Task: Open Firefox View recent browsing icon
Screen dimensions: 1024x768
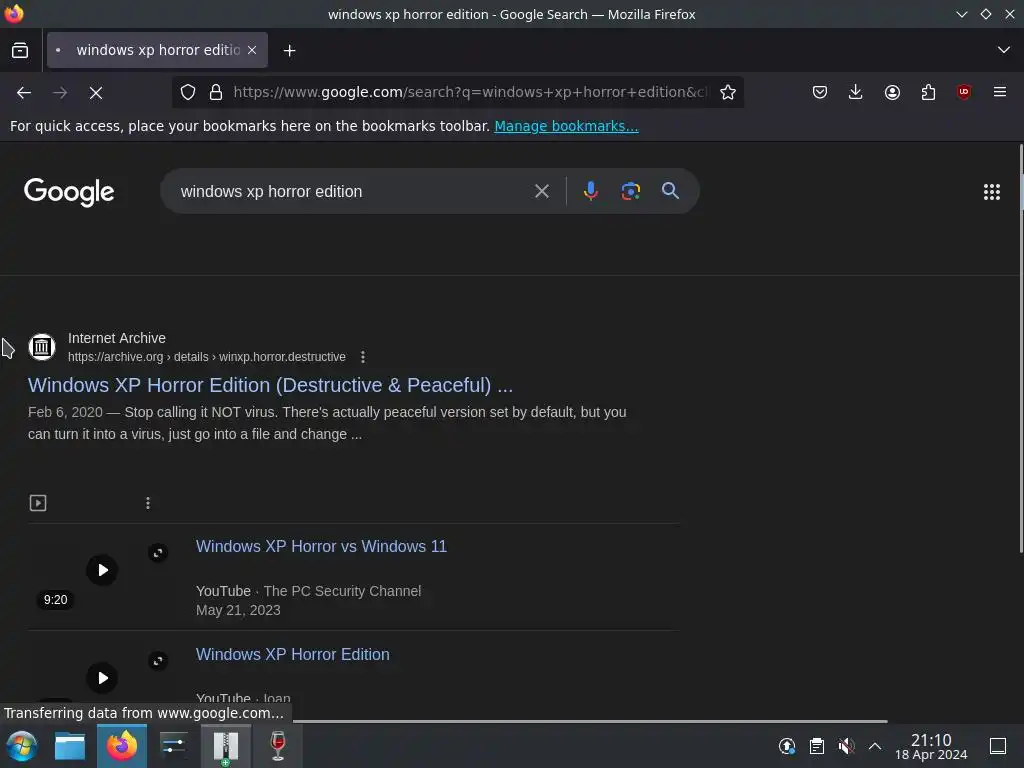Action: 20,50
